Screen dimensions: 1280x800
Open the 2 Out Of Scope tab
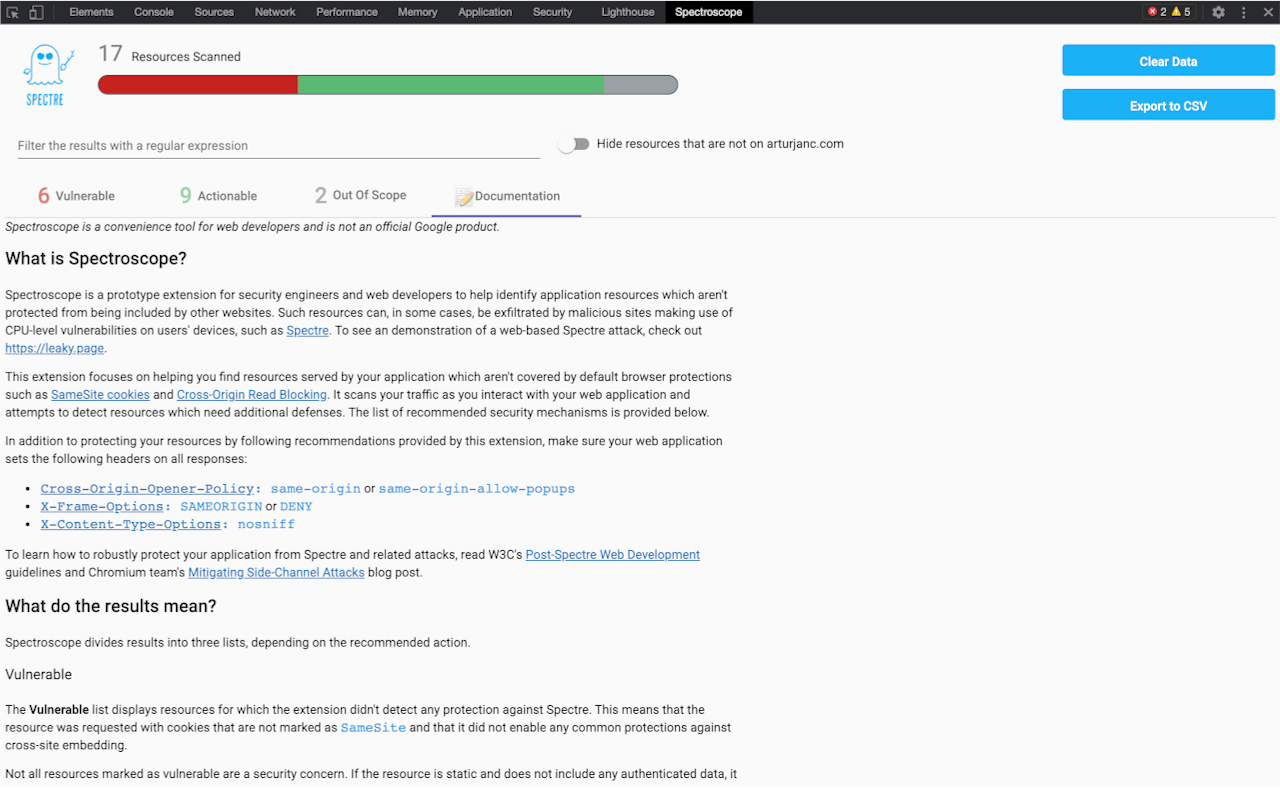pos(360,196)
